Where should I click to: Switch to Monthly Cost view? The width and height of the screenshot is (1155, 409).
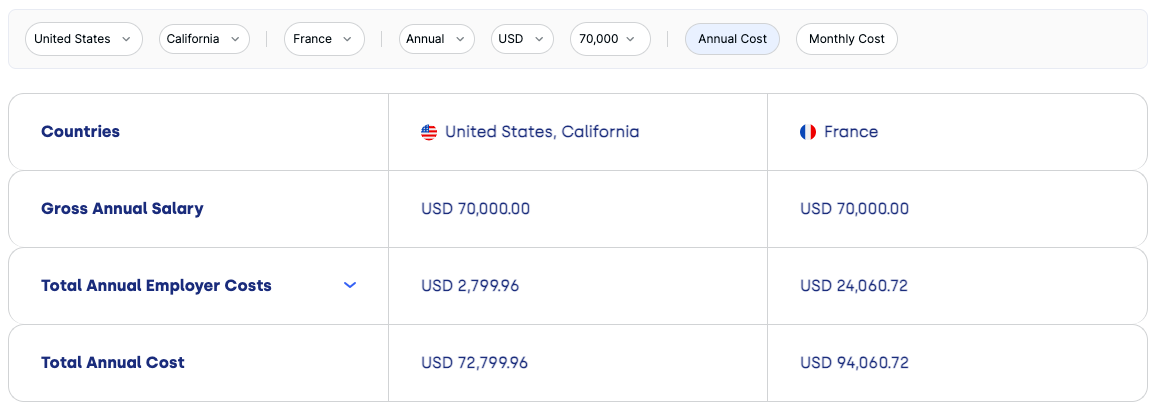click(x=846, y=39)
